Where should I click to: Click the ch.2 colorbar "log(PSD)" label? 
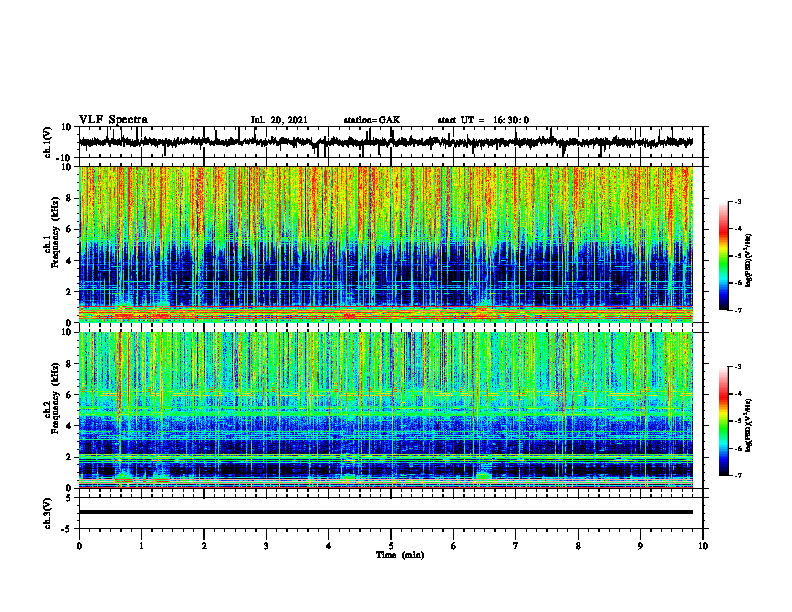[750, 426]
